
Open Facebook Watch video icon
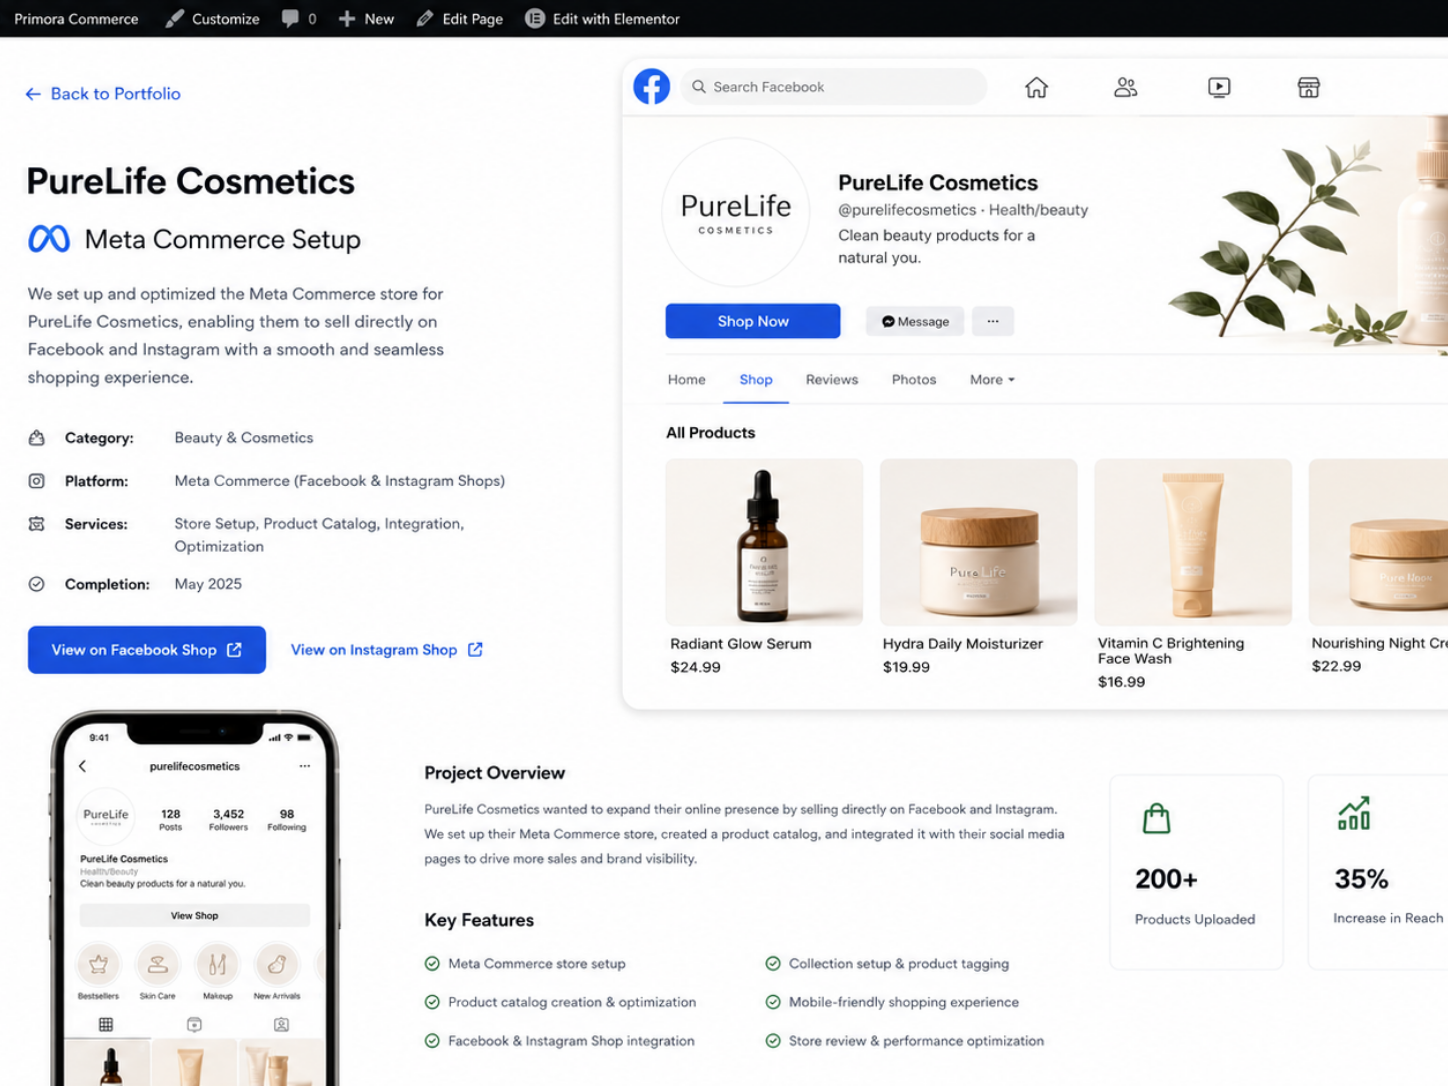click(1219, 87)
